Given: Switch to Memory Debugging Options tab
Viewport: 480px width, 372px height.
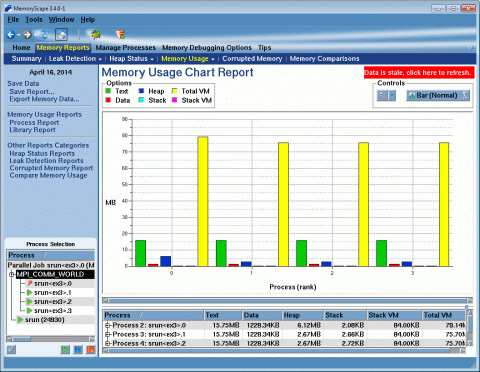Looking at the screenshot, I should coord(207,48).
